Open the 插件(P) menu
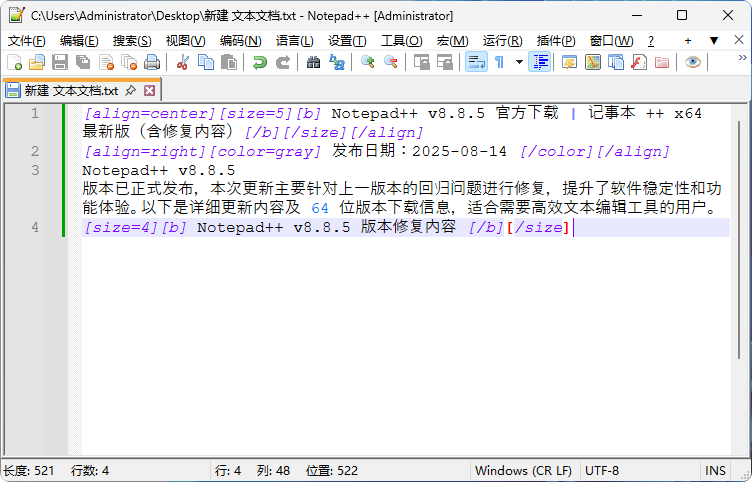752x482 pixels. [556, 41]
